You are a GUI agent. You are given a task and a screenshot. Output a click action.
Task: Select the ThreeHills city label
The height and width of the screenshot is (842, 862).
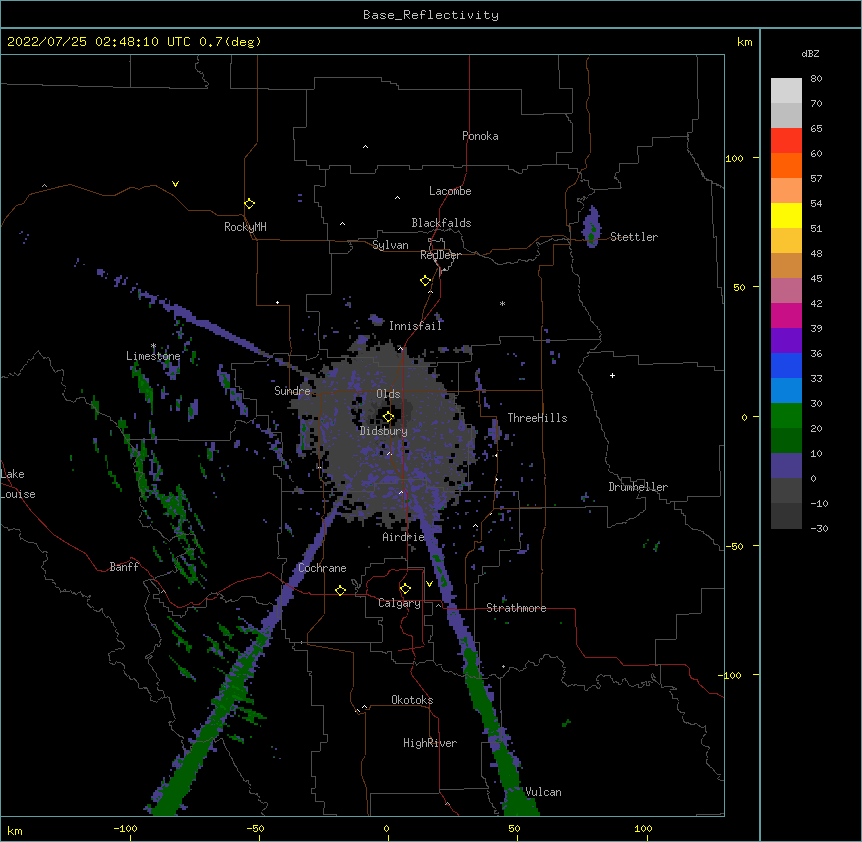pos(537,418)
